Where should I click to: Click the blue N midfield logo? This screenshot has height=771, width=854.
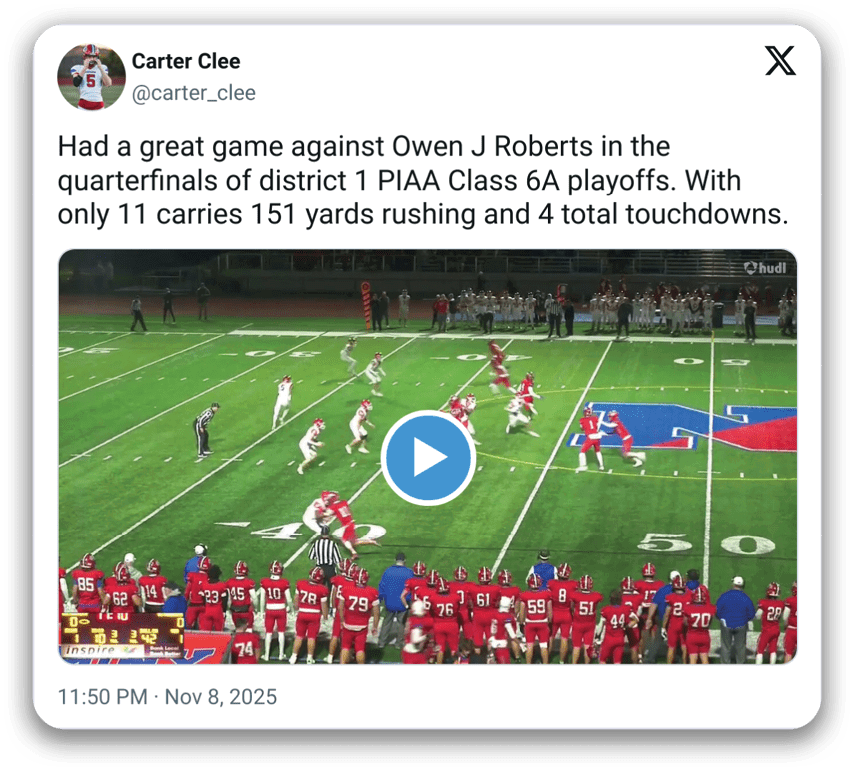pos(681,427)
